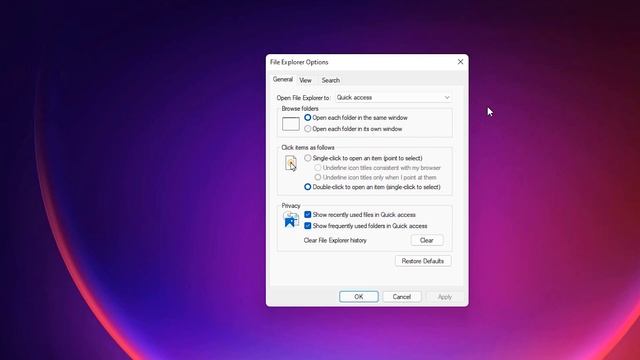Click the Privacy group label
Viewport: 640px width, 360px height.
pos(291,206)
